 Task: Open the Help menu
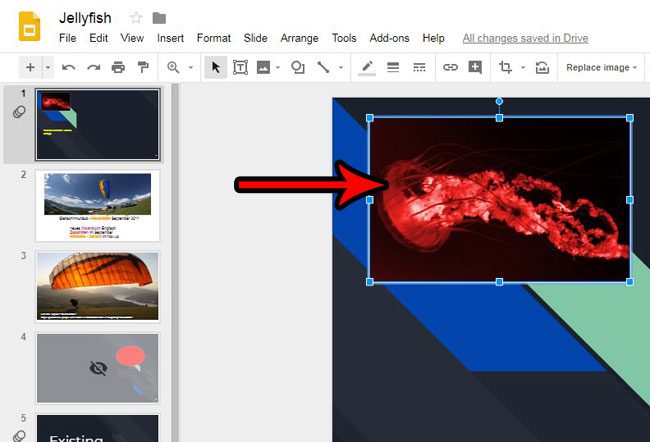[x=434, y=38]
